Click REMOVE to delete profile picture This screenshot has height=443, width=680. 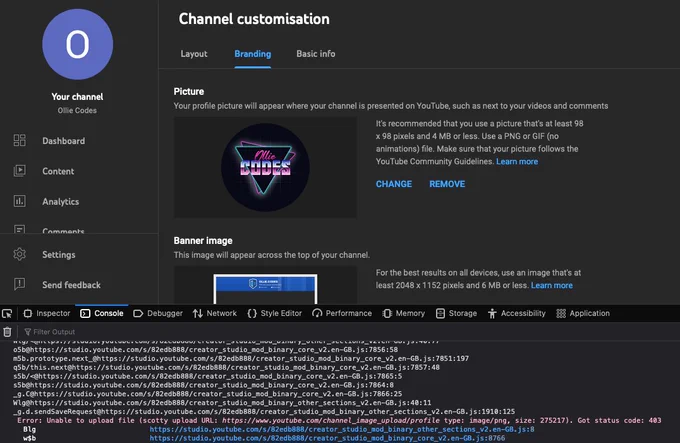pyautogui.click(x=447, y=184)
